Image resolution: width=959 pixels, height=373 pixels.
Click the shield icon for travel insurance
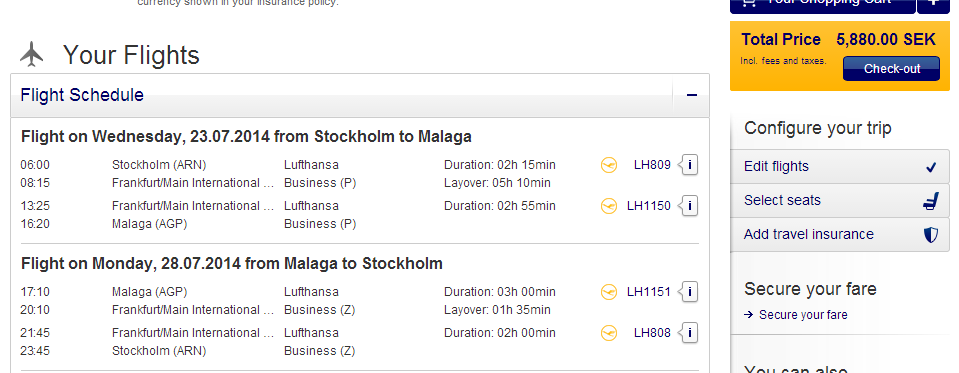930,235
